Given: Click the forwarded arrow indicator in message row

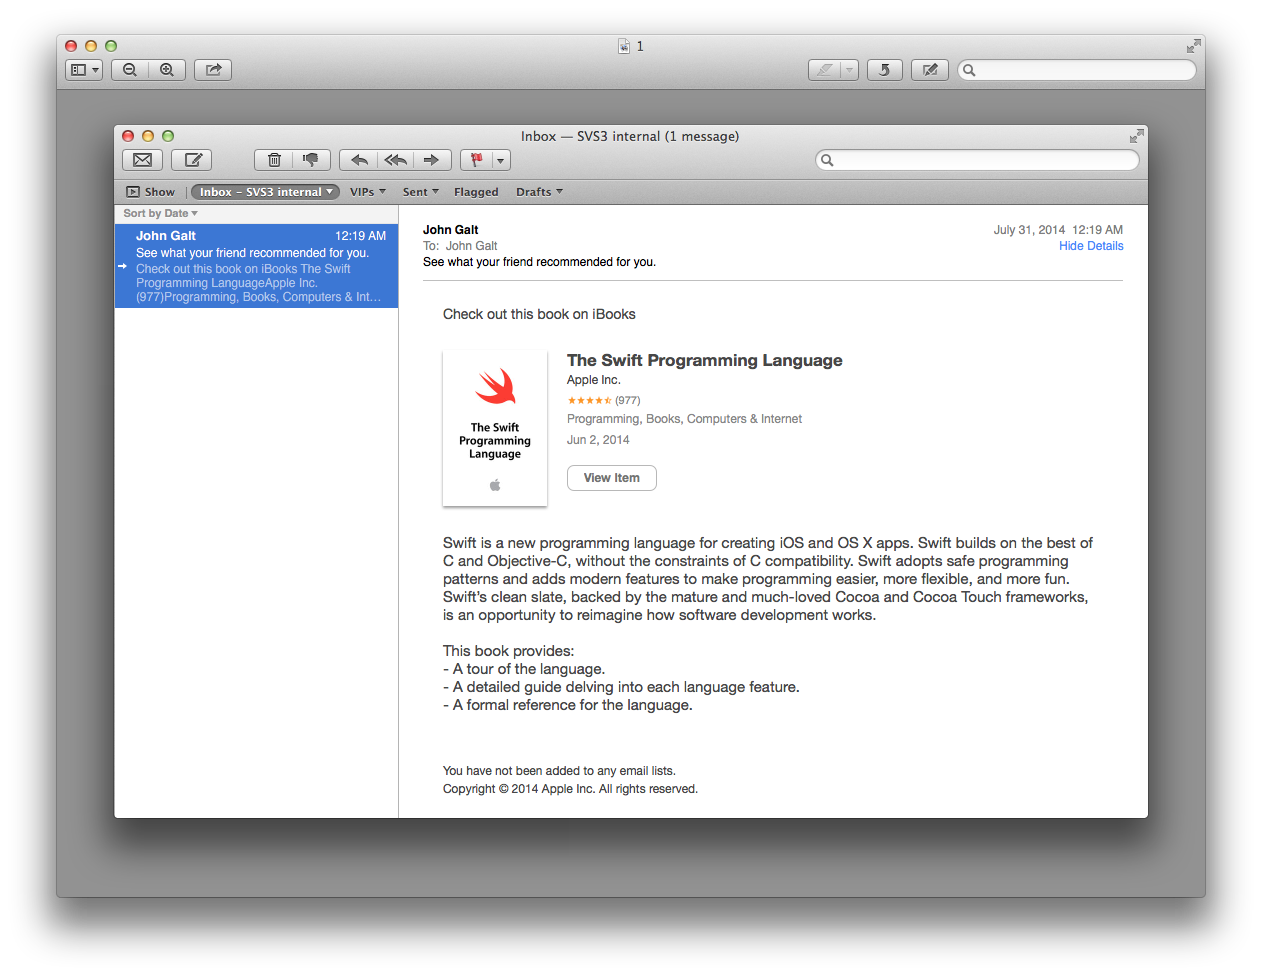Looking at the screenshot, I should pyautogui.click(x=122, y=266).
